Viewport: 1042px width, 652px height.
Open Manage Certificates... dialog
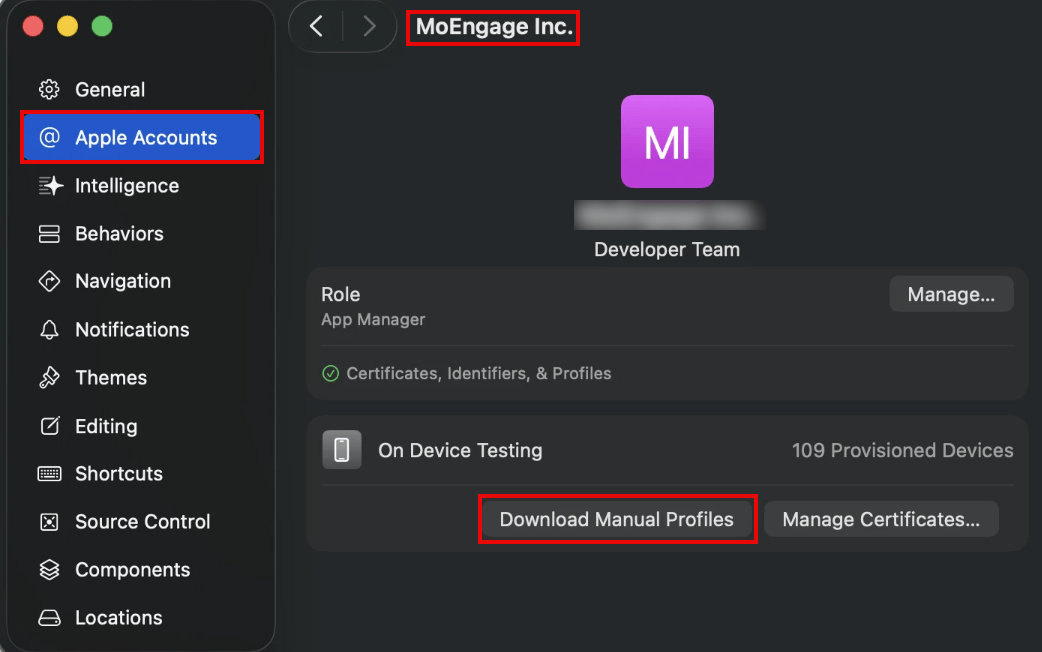click(881, 519)
